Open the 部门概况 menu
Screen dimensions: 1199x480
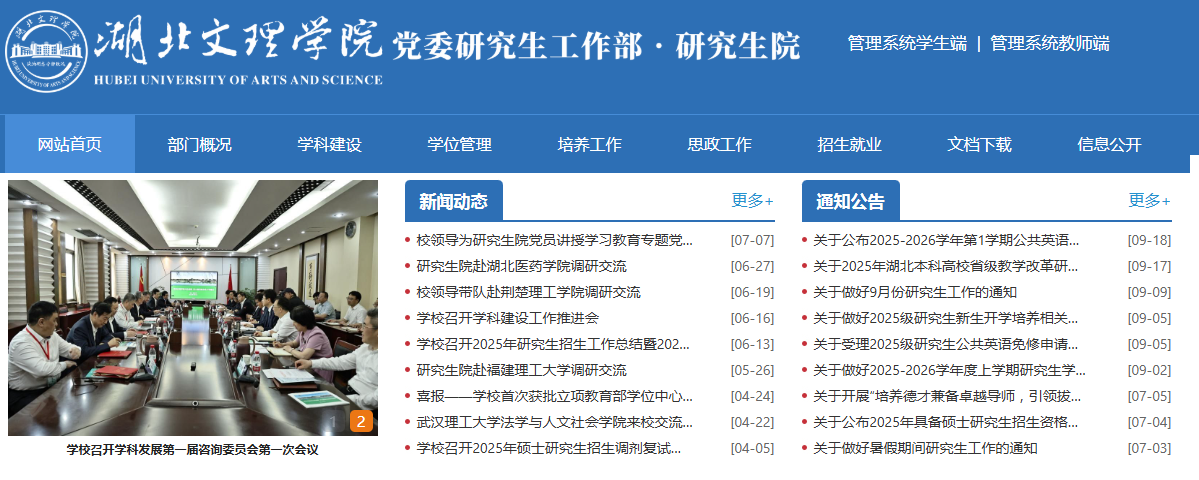[x=199, y=144]
